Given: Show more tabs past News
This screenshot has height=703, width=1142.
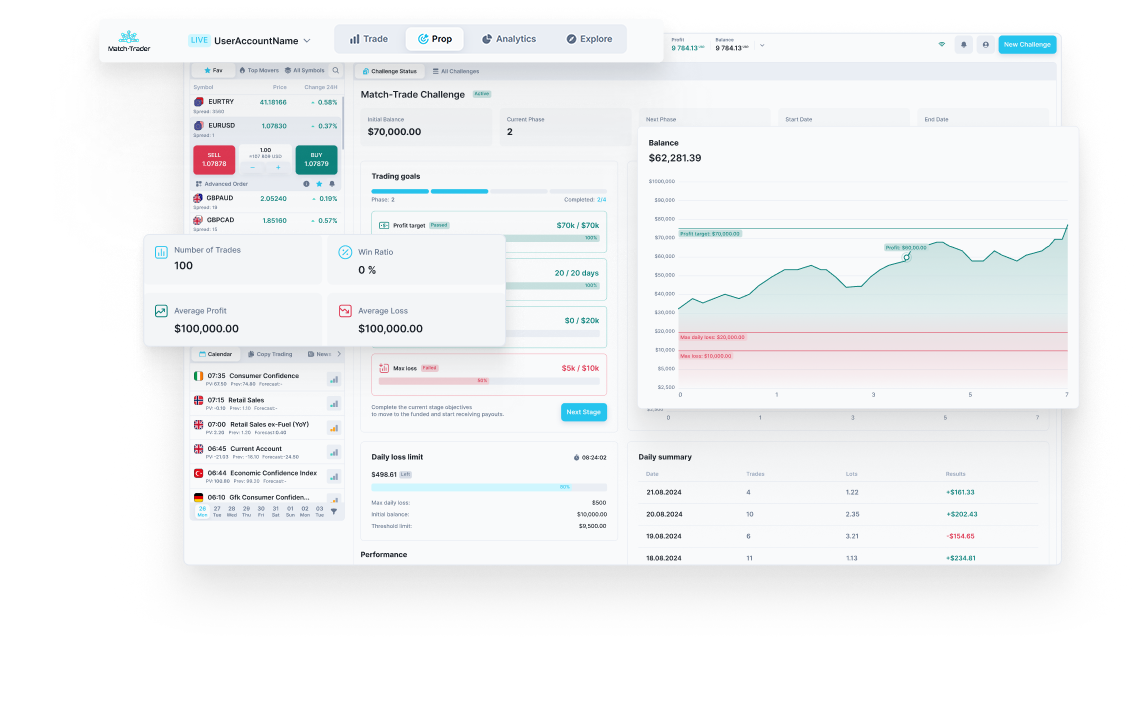Looking at the screenshot, I should [339, 354].
